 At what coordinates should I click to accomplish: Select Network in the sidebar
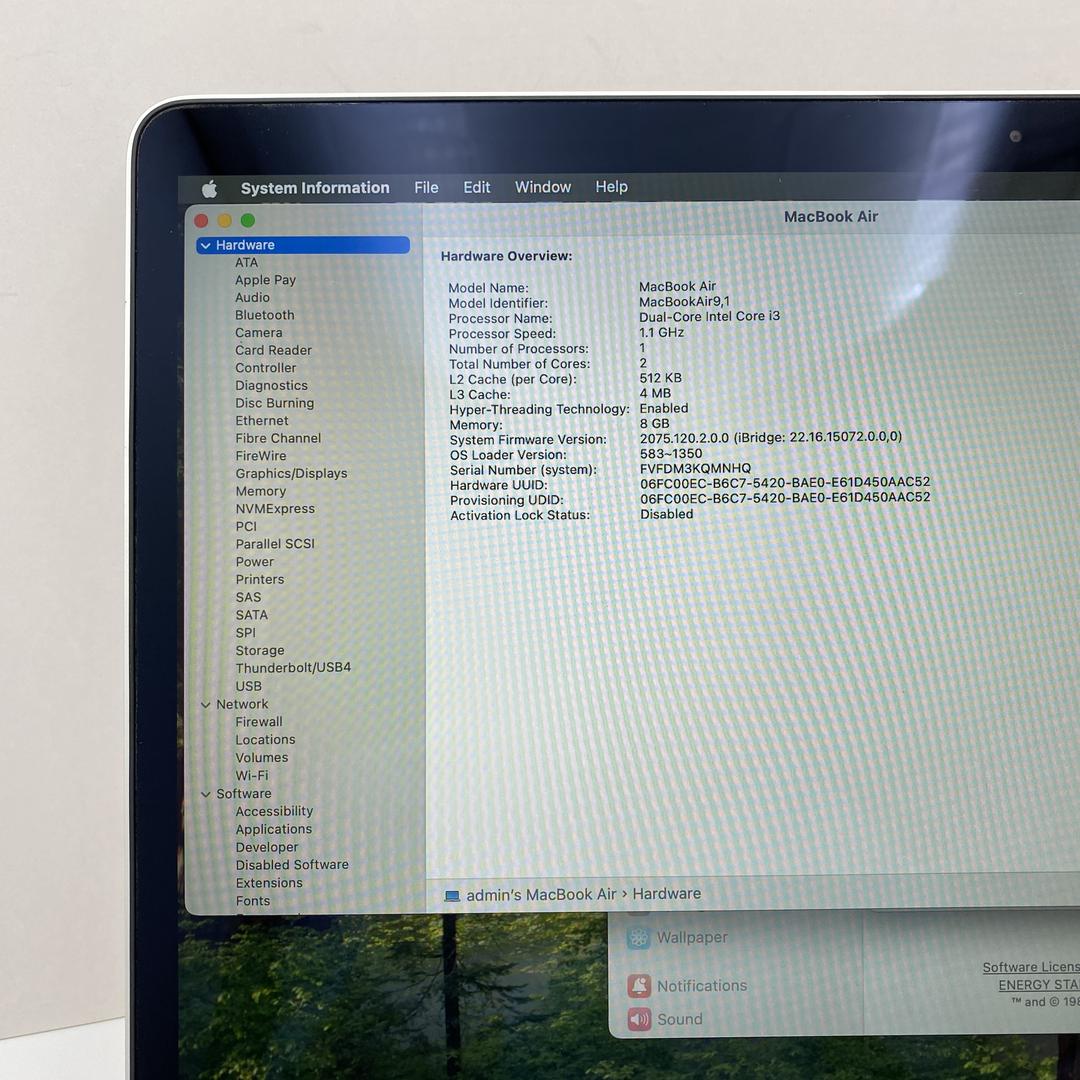[x=242, y=704]
